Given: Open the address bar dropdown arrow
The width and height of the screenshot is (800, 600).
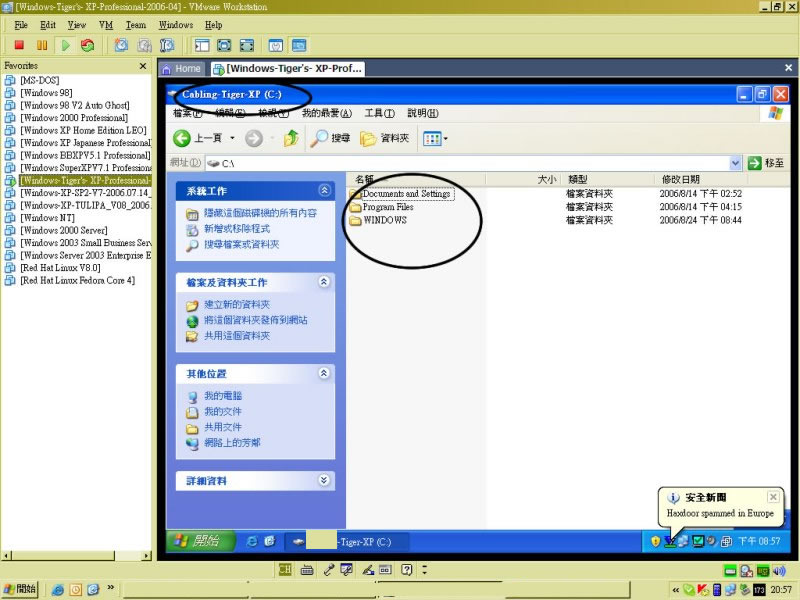Looking at the screenshot, I should [735, 163].
